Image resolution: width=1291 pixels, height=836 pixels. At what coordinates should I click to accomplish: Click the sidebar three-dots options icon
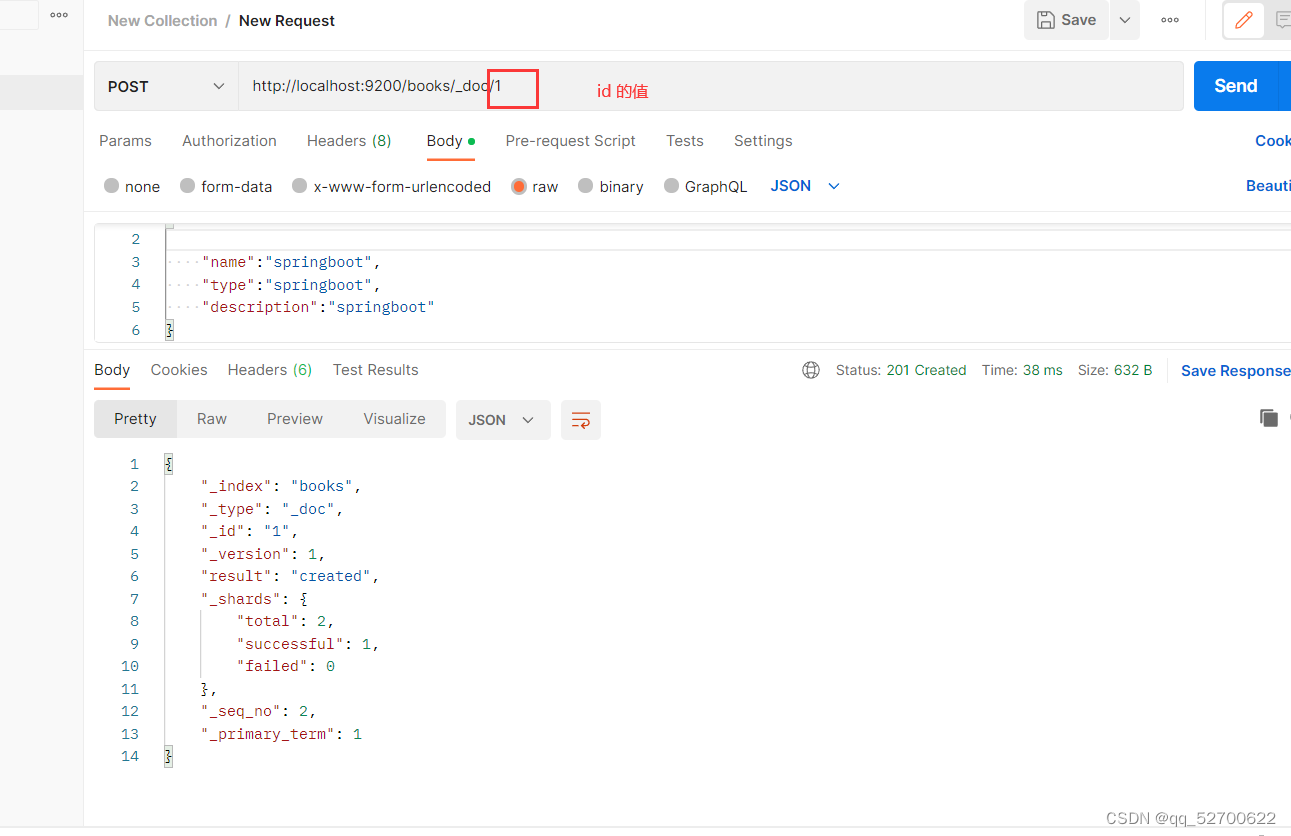[x=59, y=15]
